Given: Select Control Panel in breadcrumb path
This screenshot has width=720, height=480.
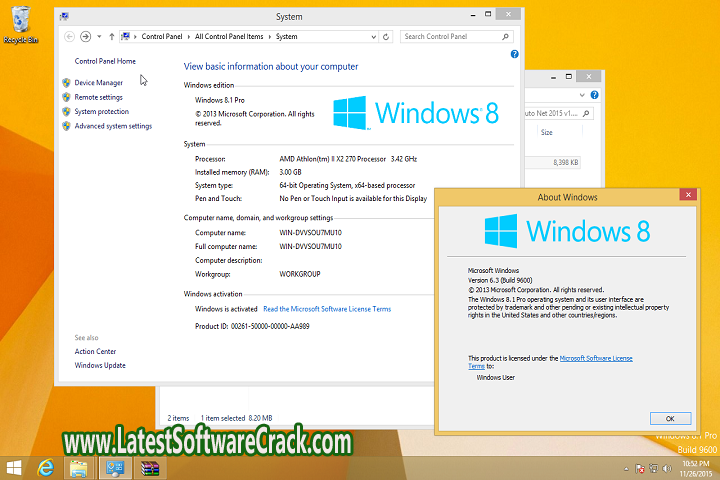Looking at the screenshot, I should (162, 36).
